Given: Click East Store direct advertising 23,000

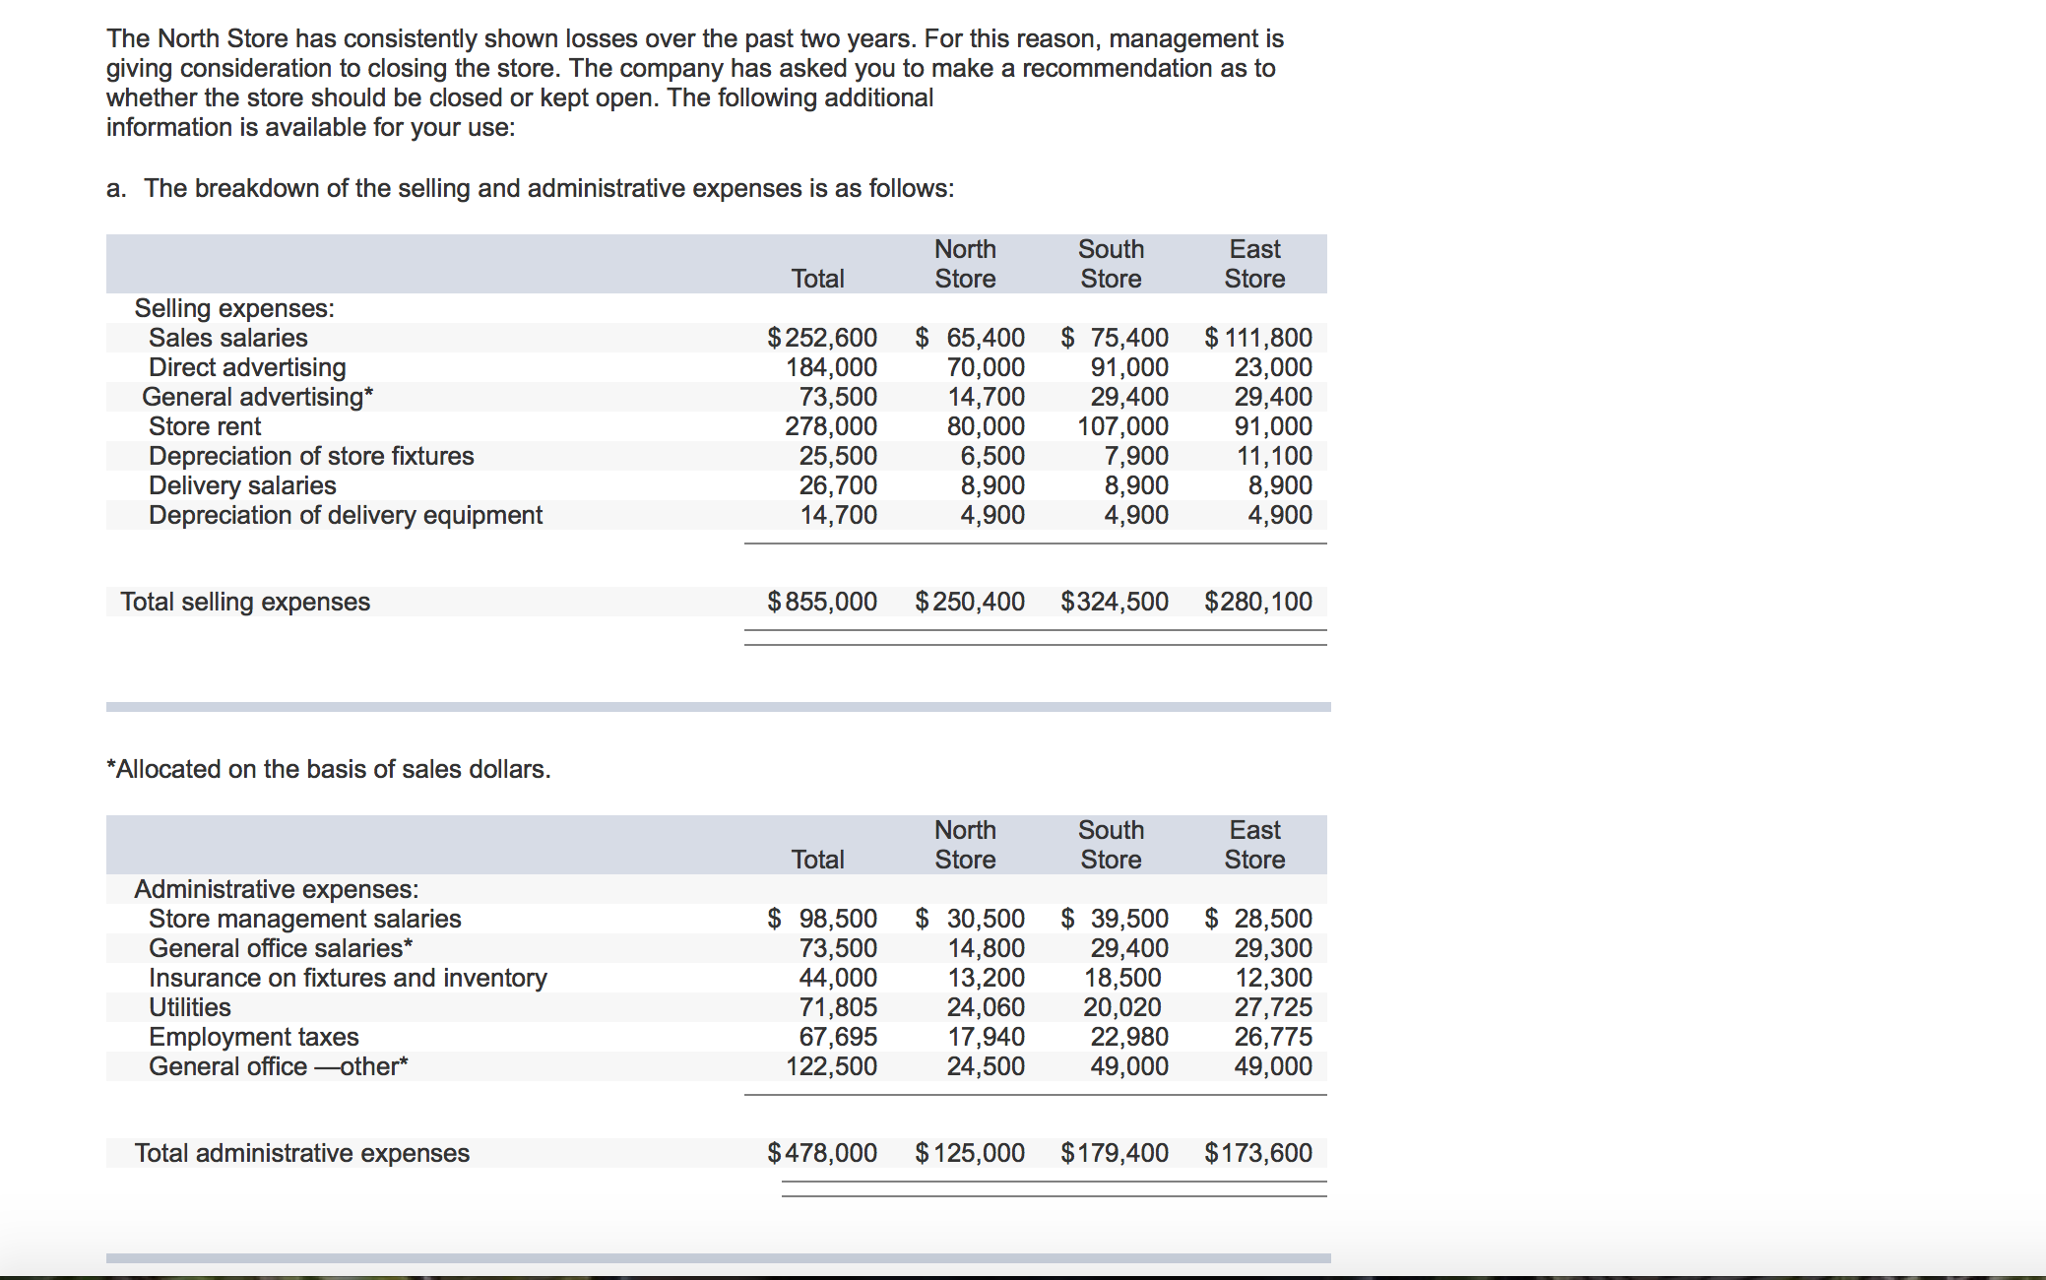Looking at the screenshot, I should tap(1273, 367).
